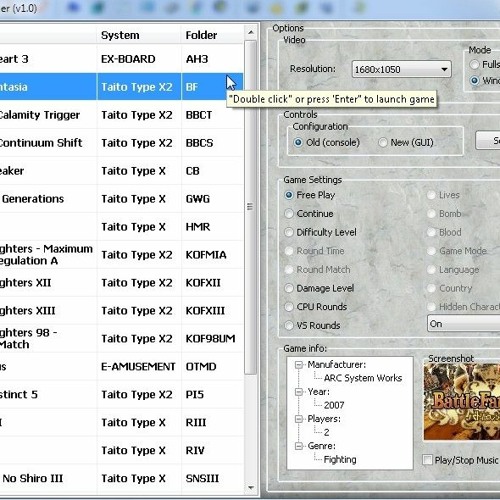Select the row with folder KOFMIA
Screen dimensions: 500x500
[x=121, y=255]
